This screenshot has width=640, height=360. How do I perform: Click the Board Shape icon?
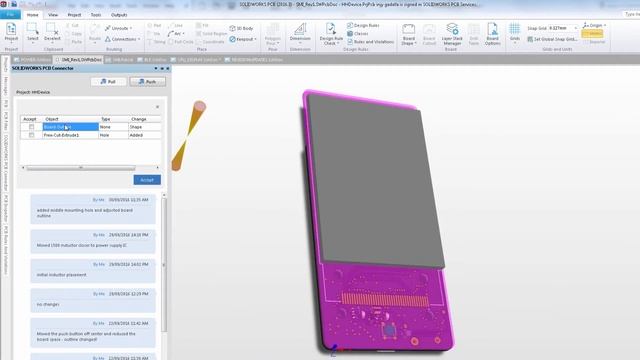[x=408, y=29]
